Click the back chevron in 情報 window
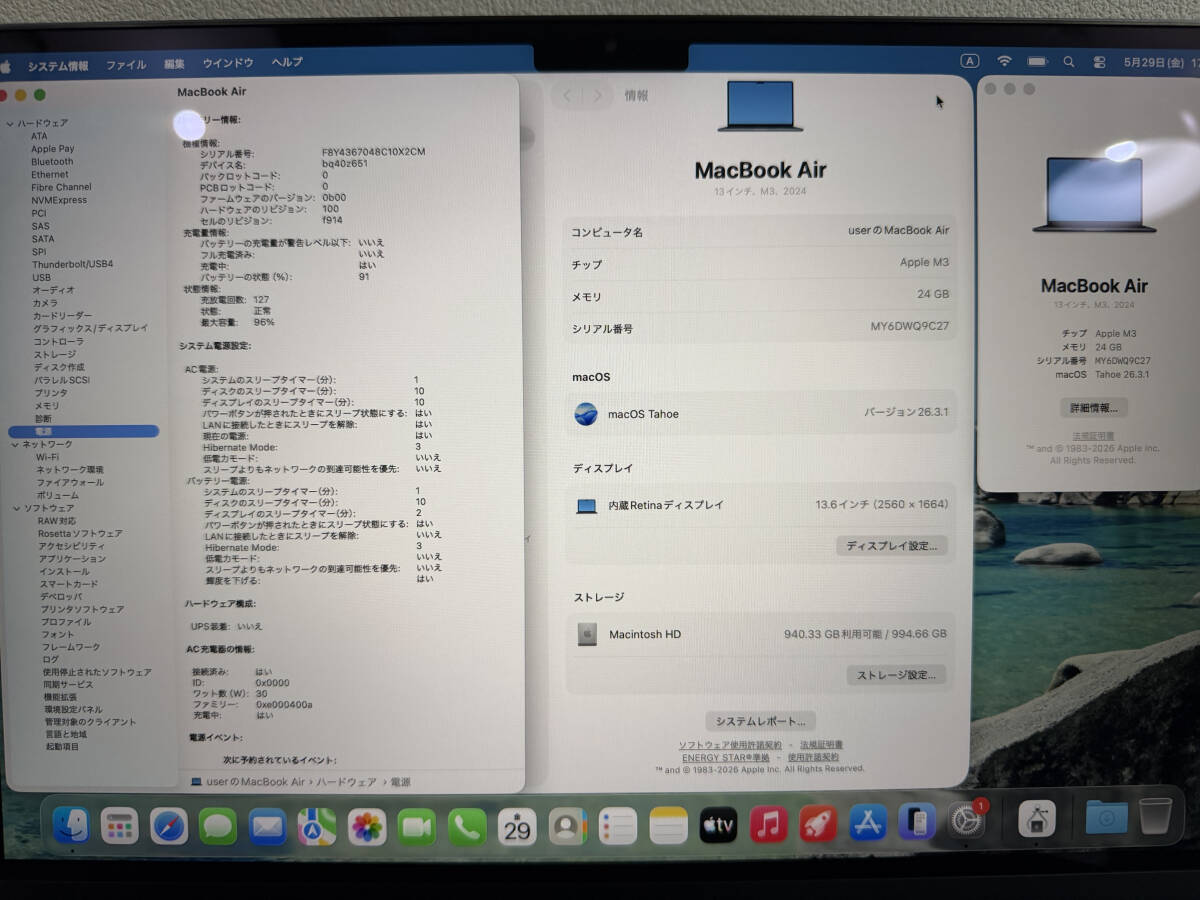1200x900 pixels. click(567, 96)
